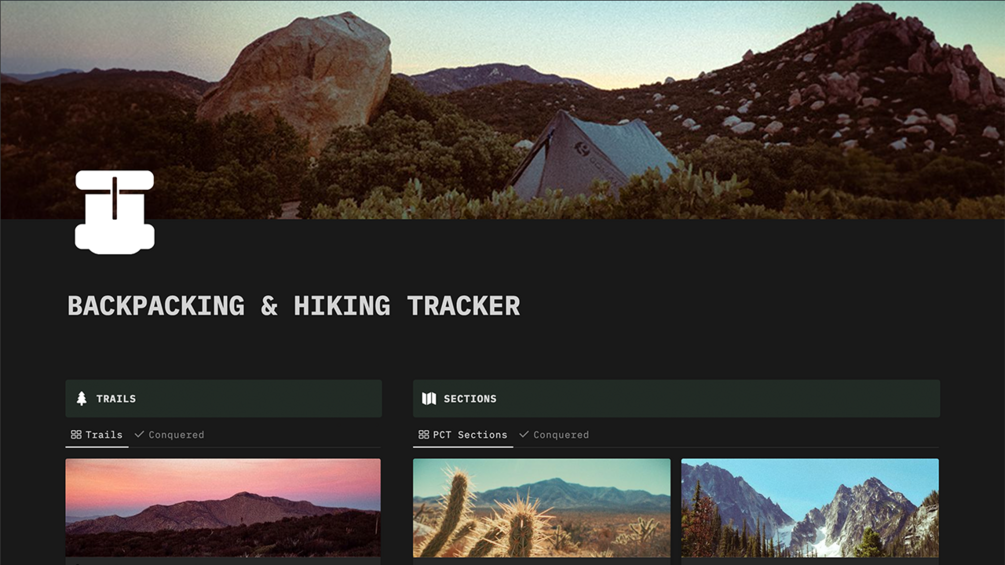Click gallery grid icon on PCT Sections tab
This screenshot has height=565, width=1005.
click(423, 434)
